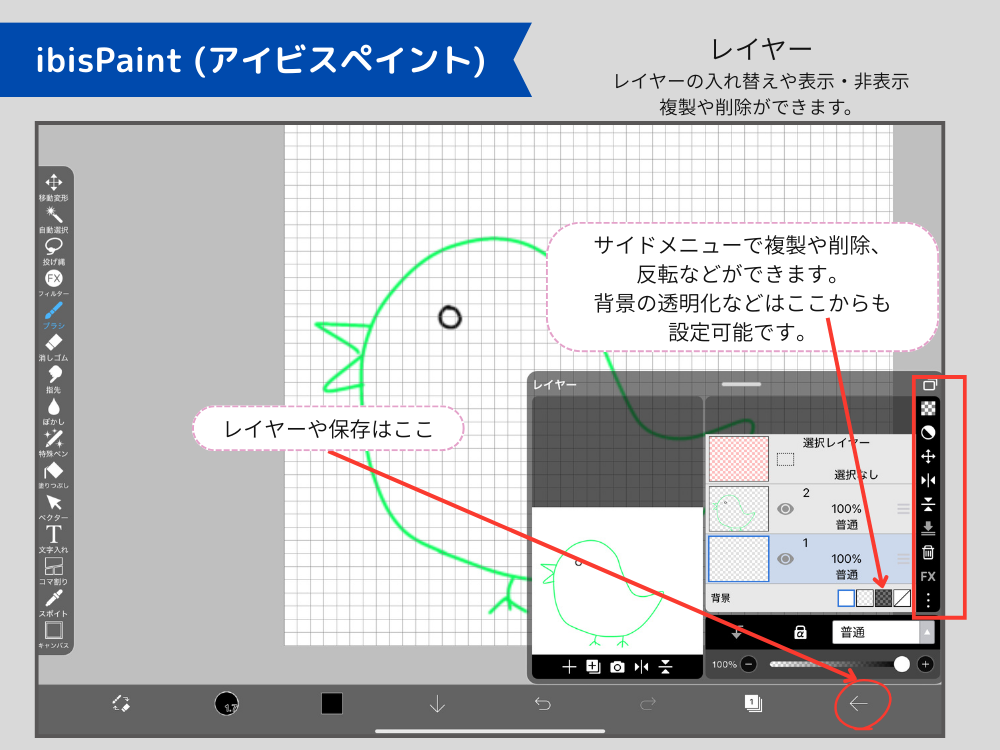The width and height of the screenshot is (1000, 750).
Task: Toggle the alpha lock button
Action: [x=800, y=632]
